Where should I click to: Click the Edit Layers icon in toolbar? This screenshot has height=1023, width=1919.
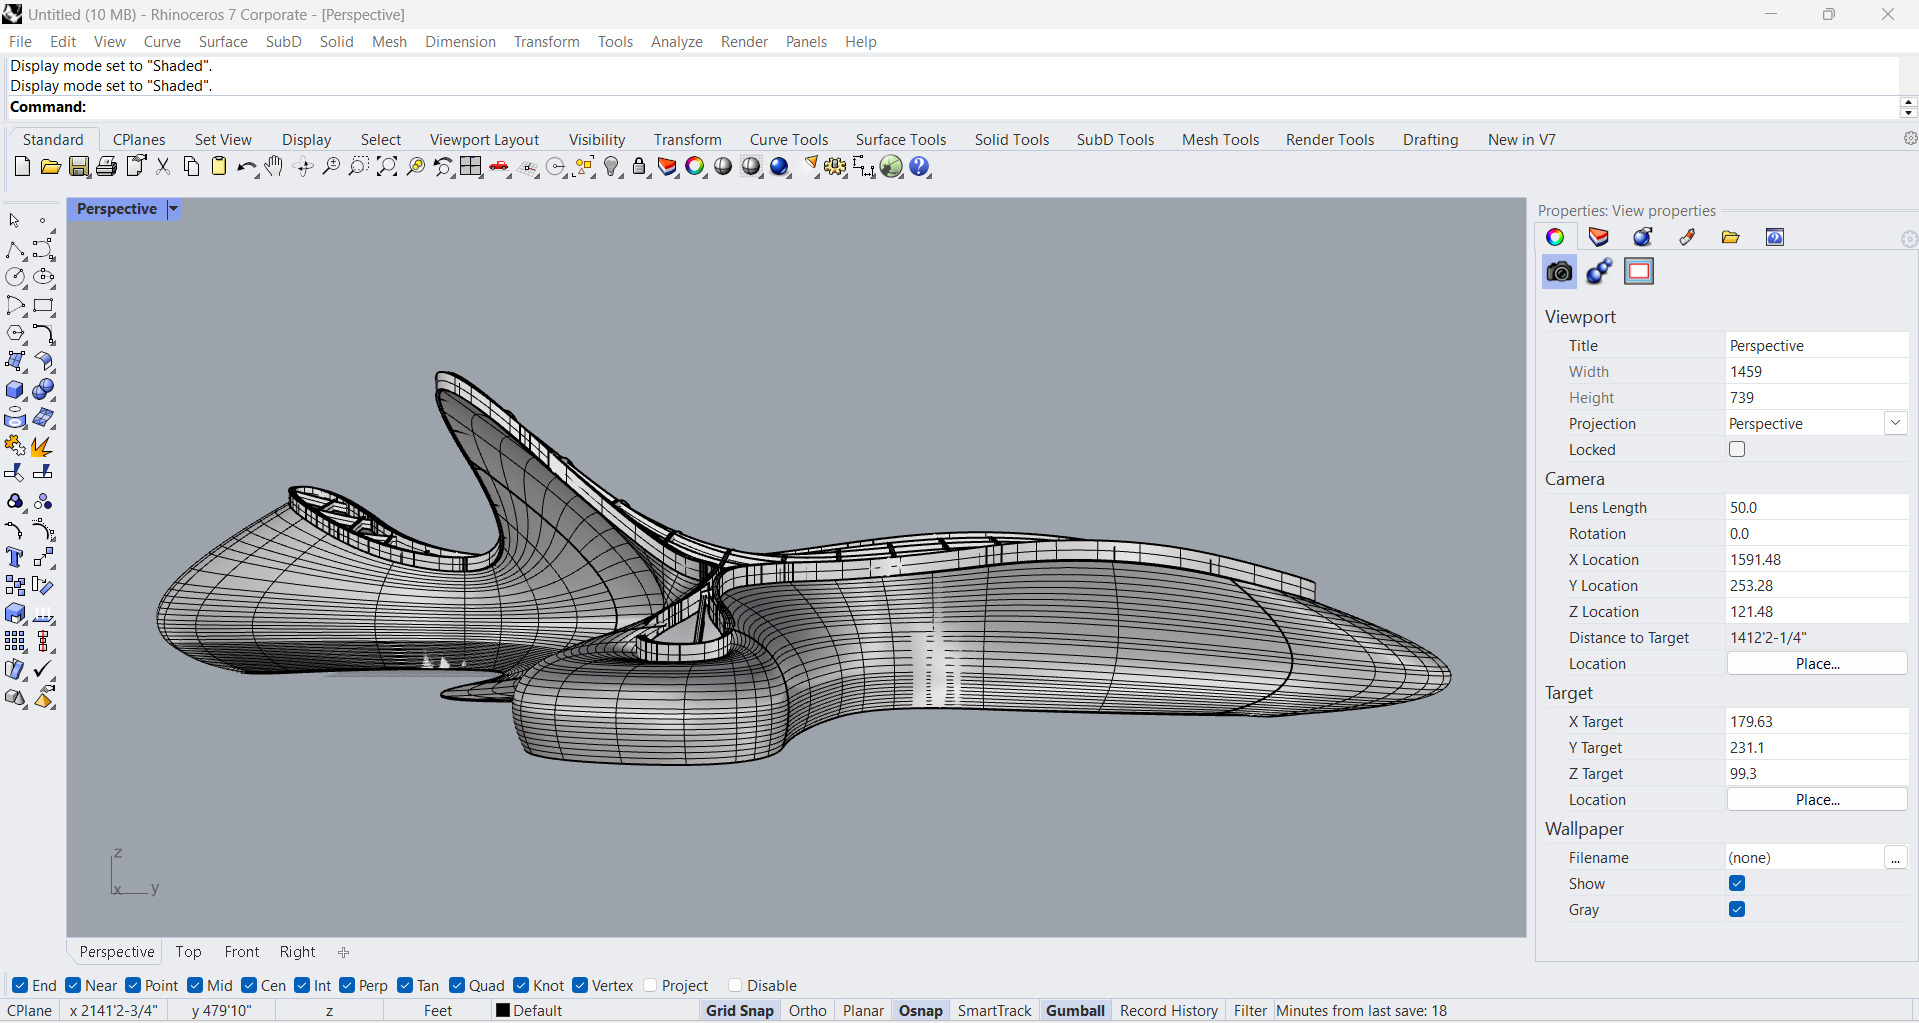click(668, 167)
